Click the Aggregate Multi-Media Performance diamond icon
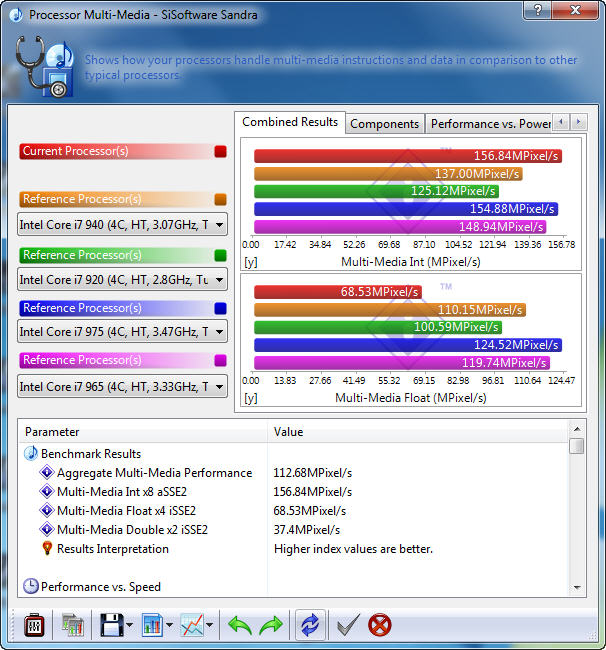 coord(47,472)
